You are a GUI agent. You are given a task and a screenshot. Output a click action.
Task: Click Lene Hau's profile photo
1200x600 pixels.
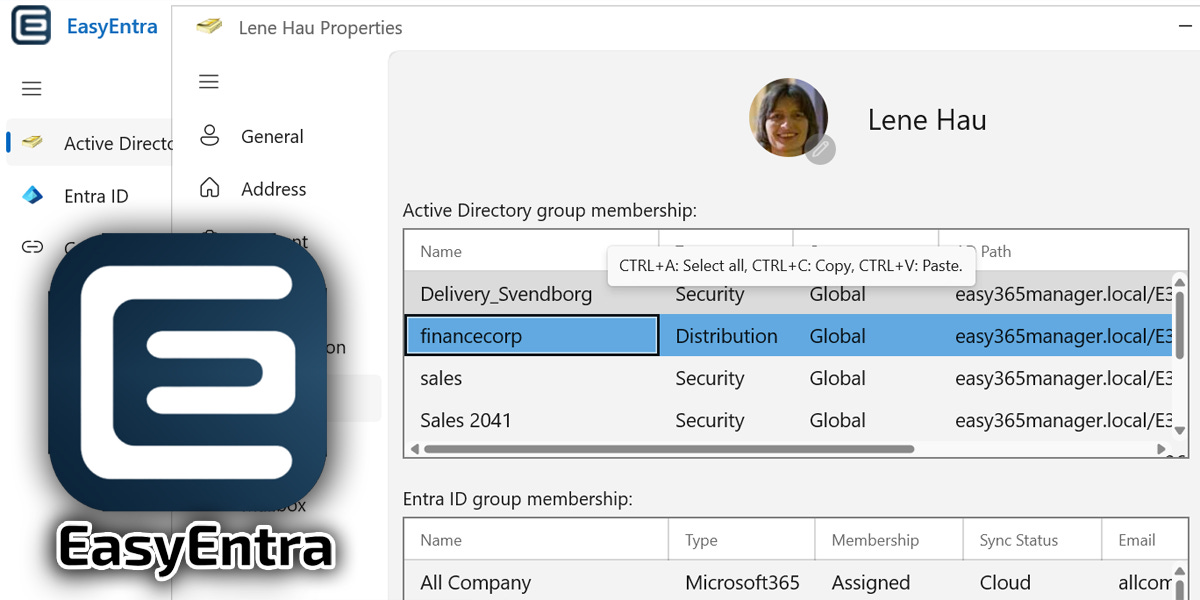(789, 118)
